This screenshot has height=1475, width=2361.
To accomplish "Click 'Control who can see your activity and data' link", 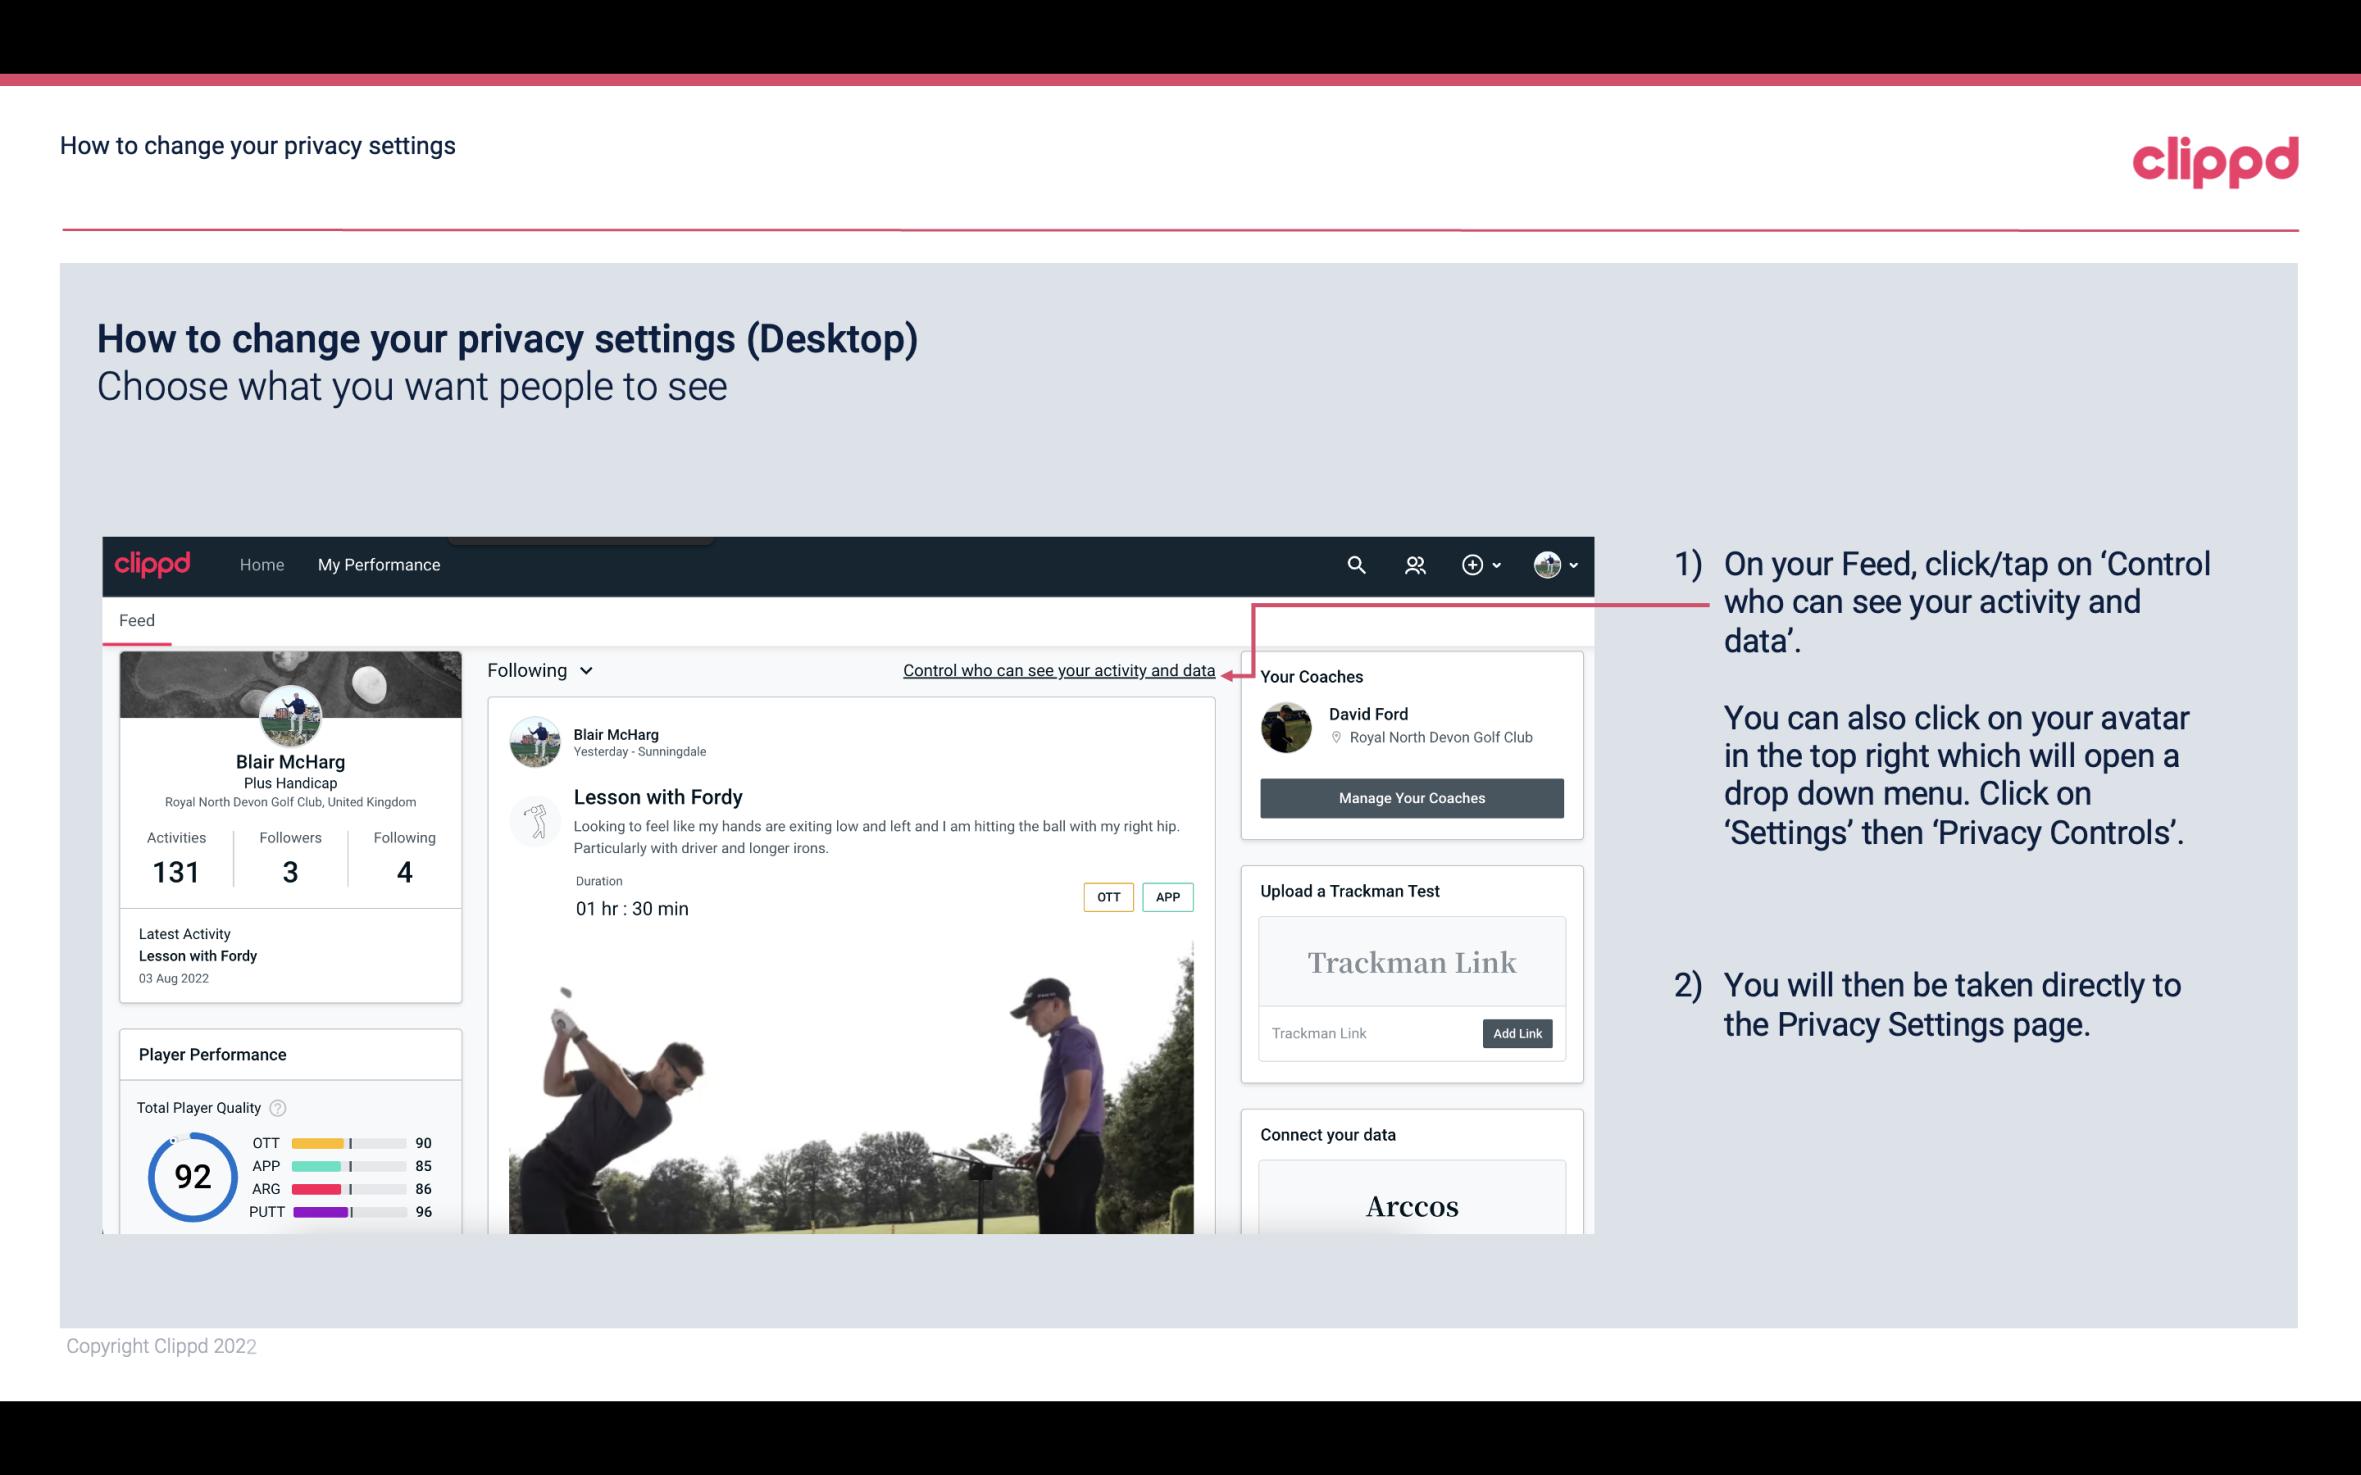I will pos(1058,668).
